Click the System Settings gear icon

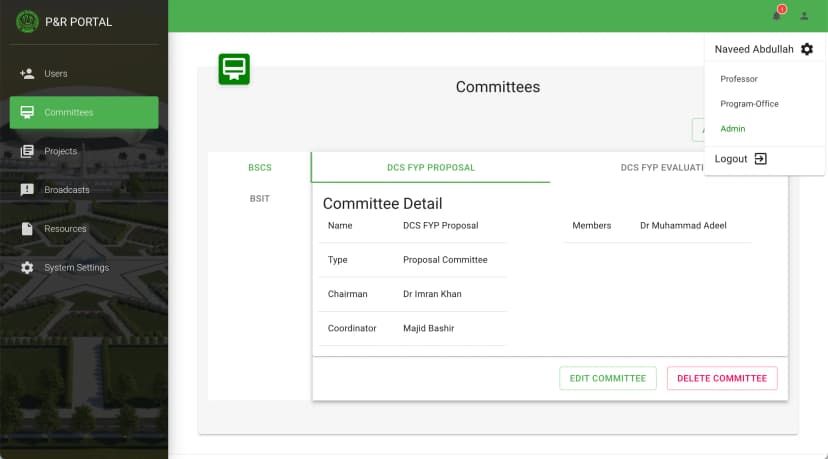pyautogui.click(x=27, y=267)
